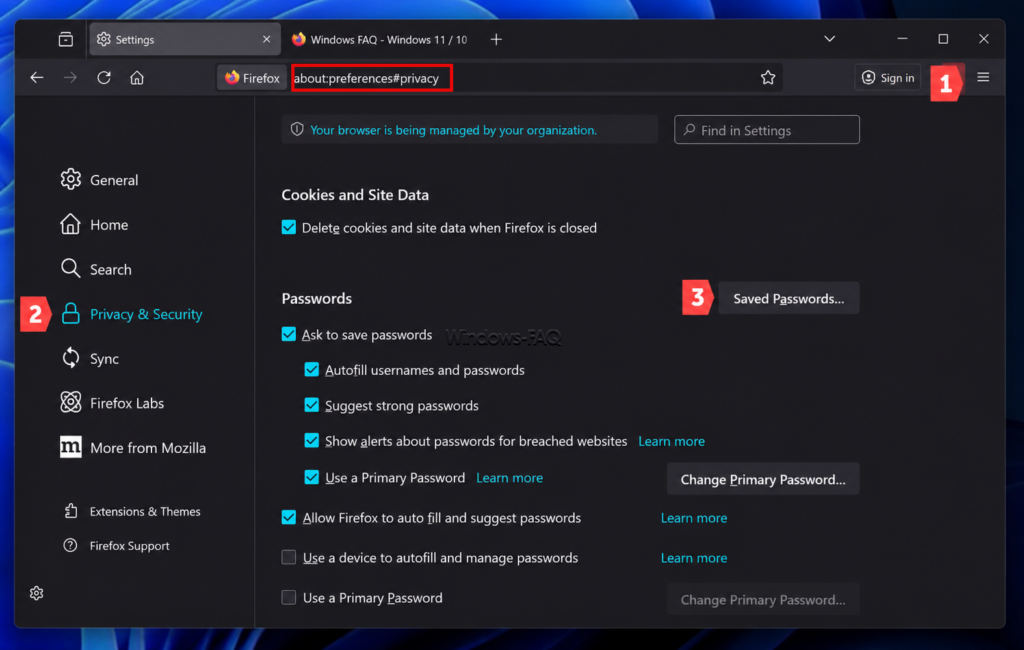Click the question mark Firefox Support icon
This screenshot has height=650, width=1024.
70,545
